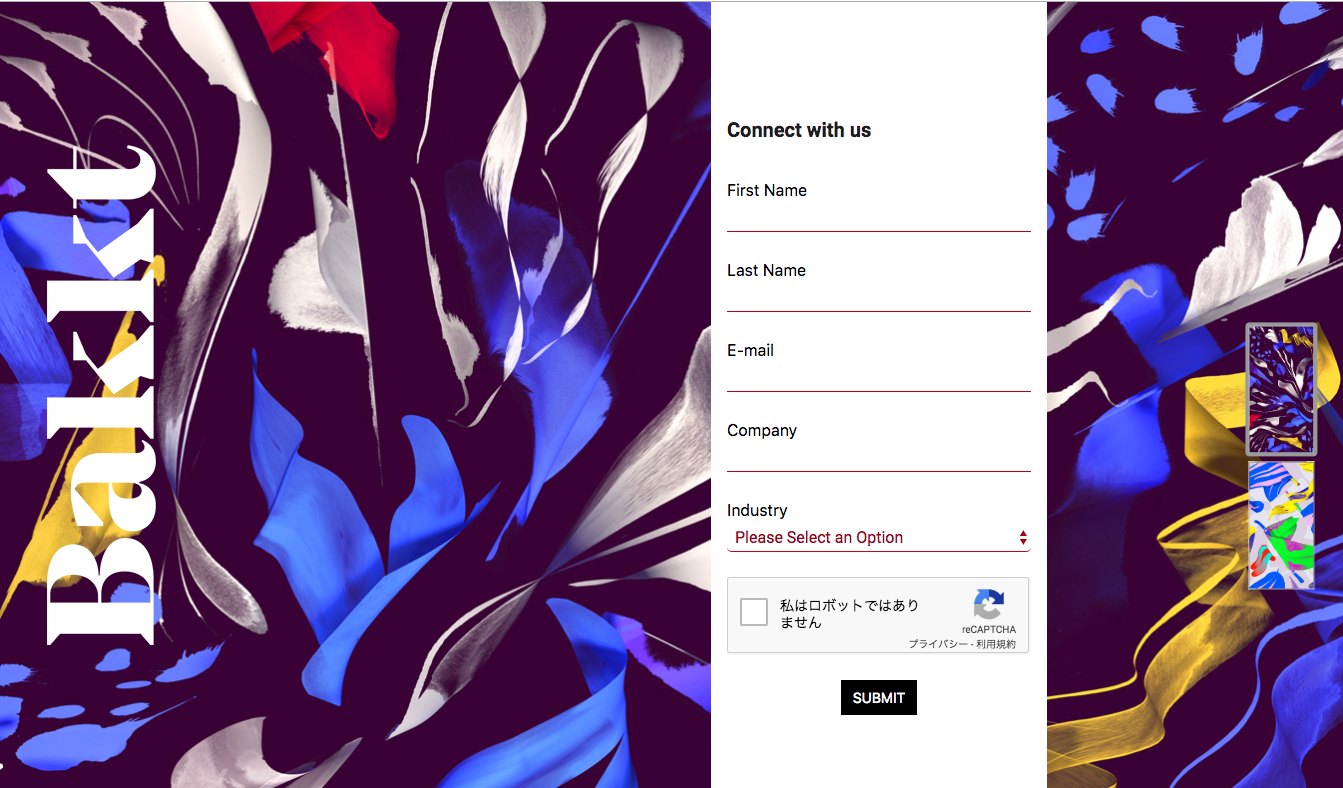This screenshot has height=788, width=1343.
Task: Open the reCAPTCHA 利用規約 link
Action: (996, 645)
